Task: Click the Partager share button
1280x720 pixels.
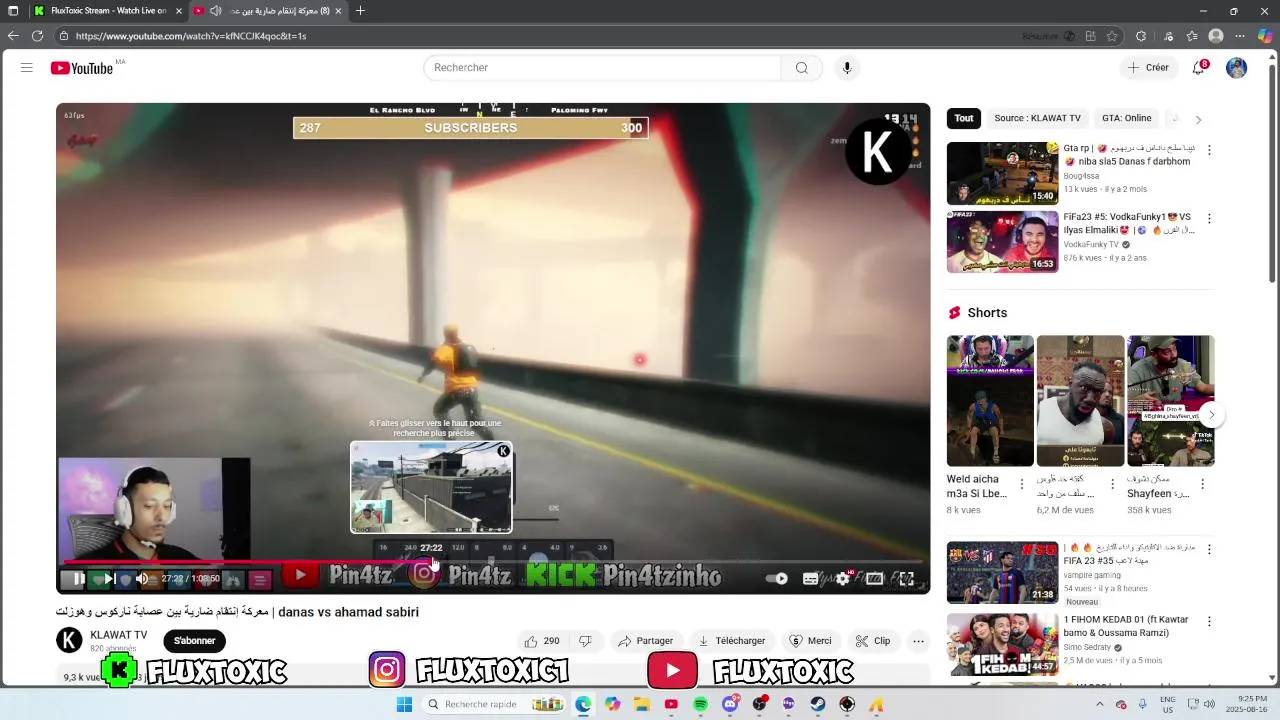Action: click(x=646, y=641)
